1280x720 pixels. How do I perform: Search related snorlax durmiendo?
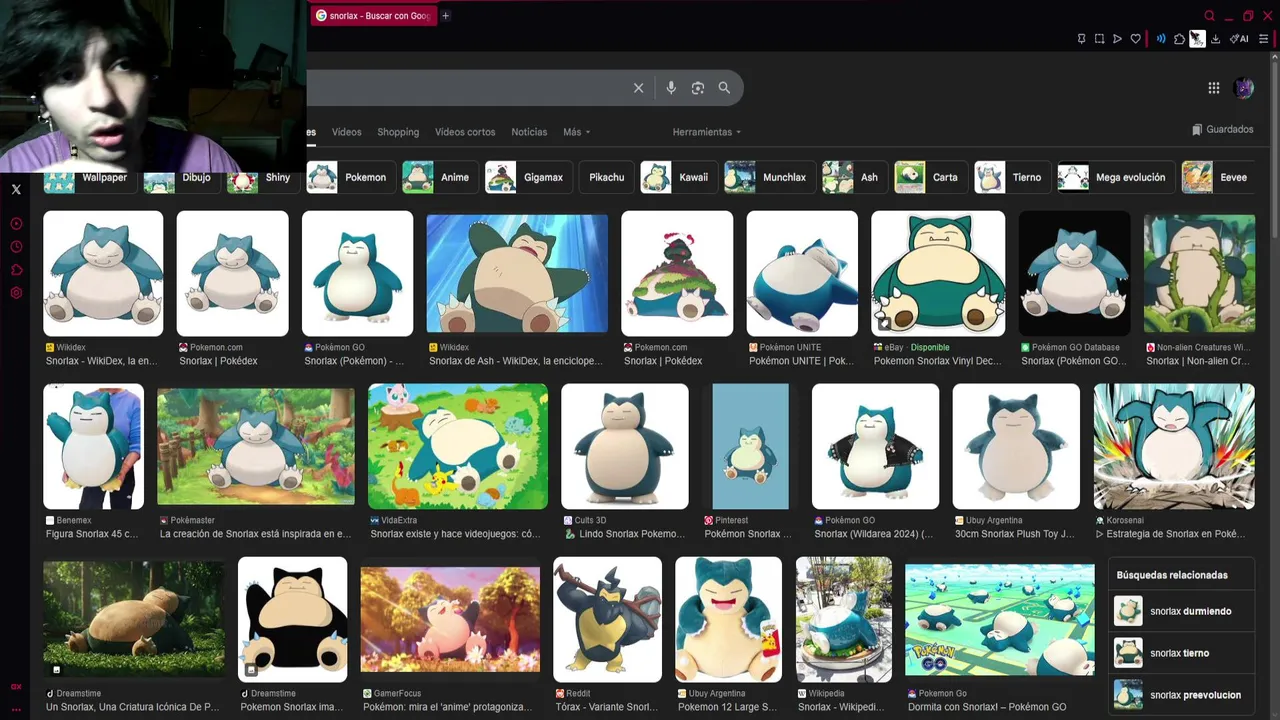pyautogui.click(x=1181, y=611)
